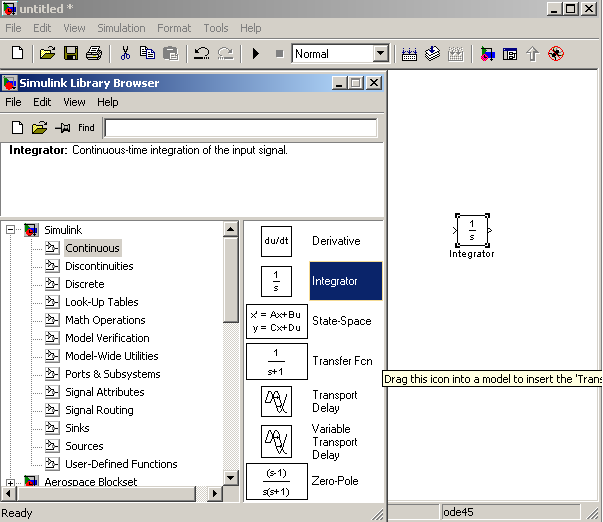Stop simulation with the square stop button

click(x=280, y=53)
